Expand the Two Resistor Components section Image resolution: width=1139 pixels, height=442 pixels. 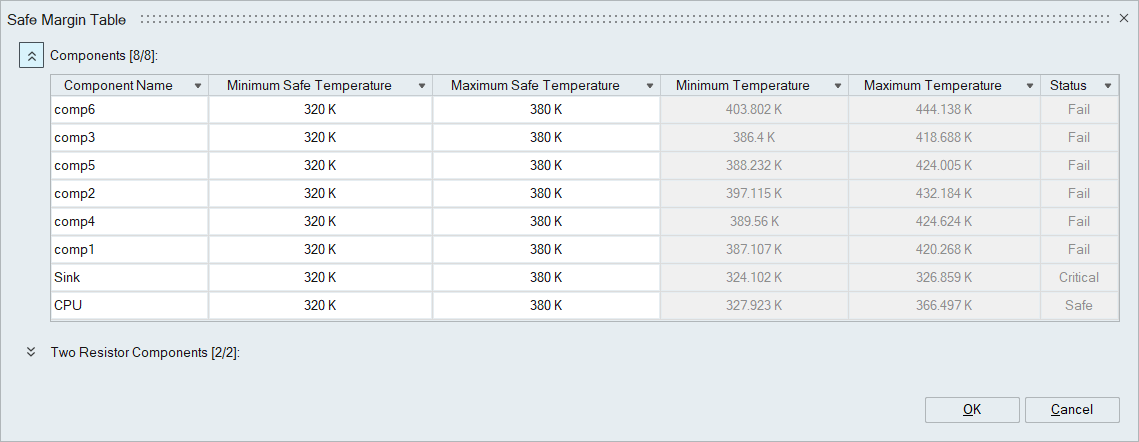(31, 352)
